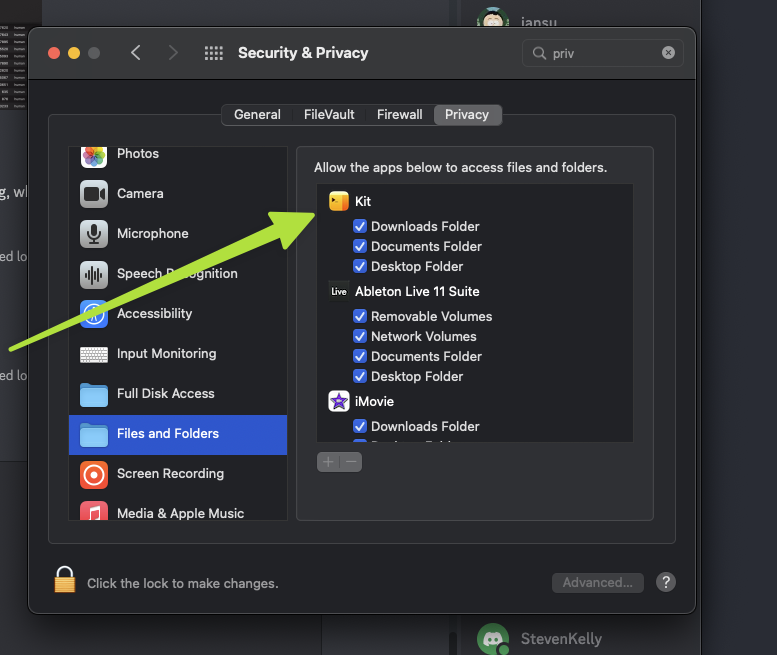Click the Kit app icon

339,201
